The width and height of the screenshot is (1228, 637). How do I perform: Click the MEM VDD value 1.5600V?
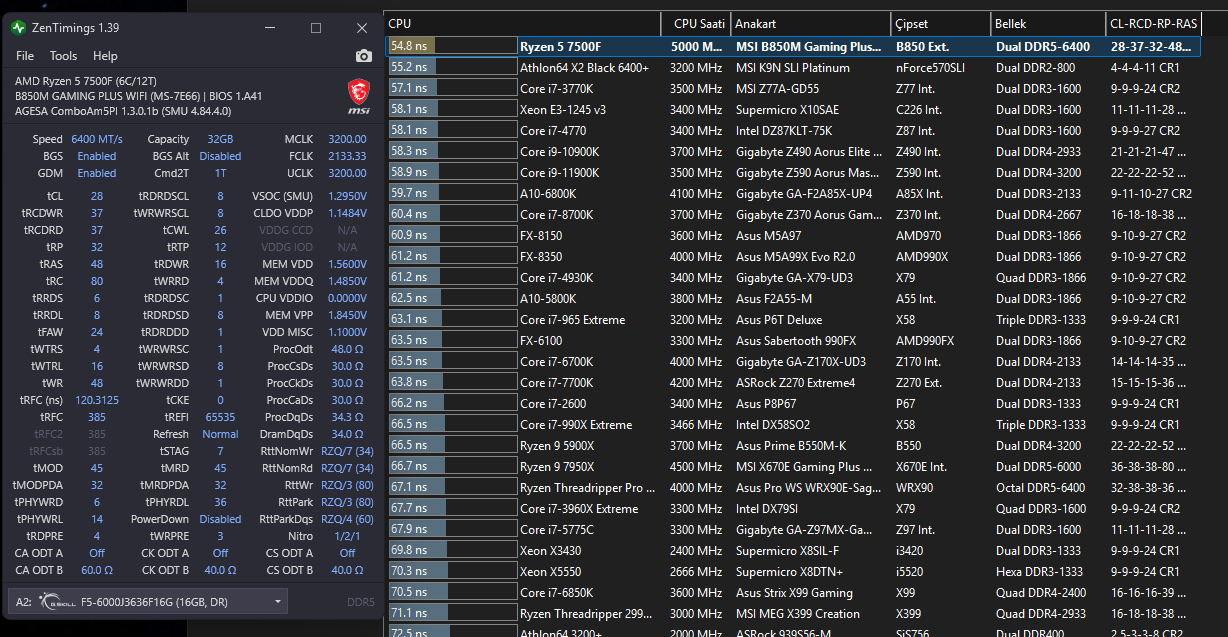coord(345,263)
